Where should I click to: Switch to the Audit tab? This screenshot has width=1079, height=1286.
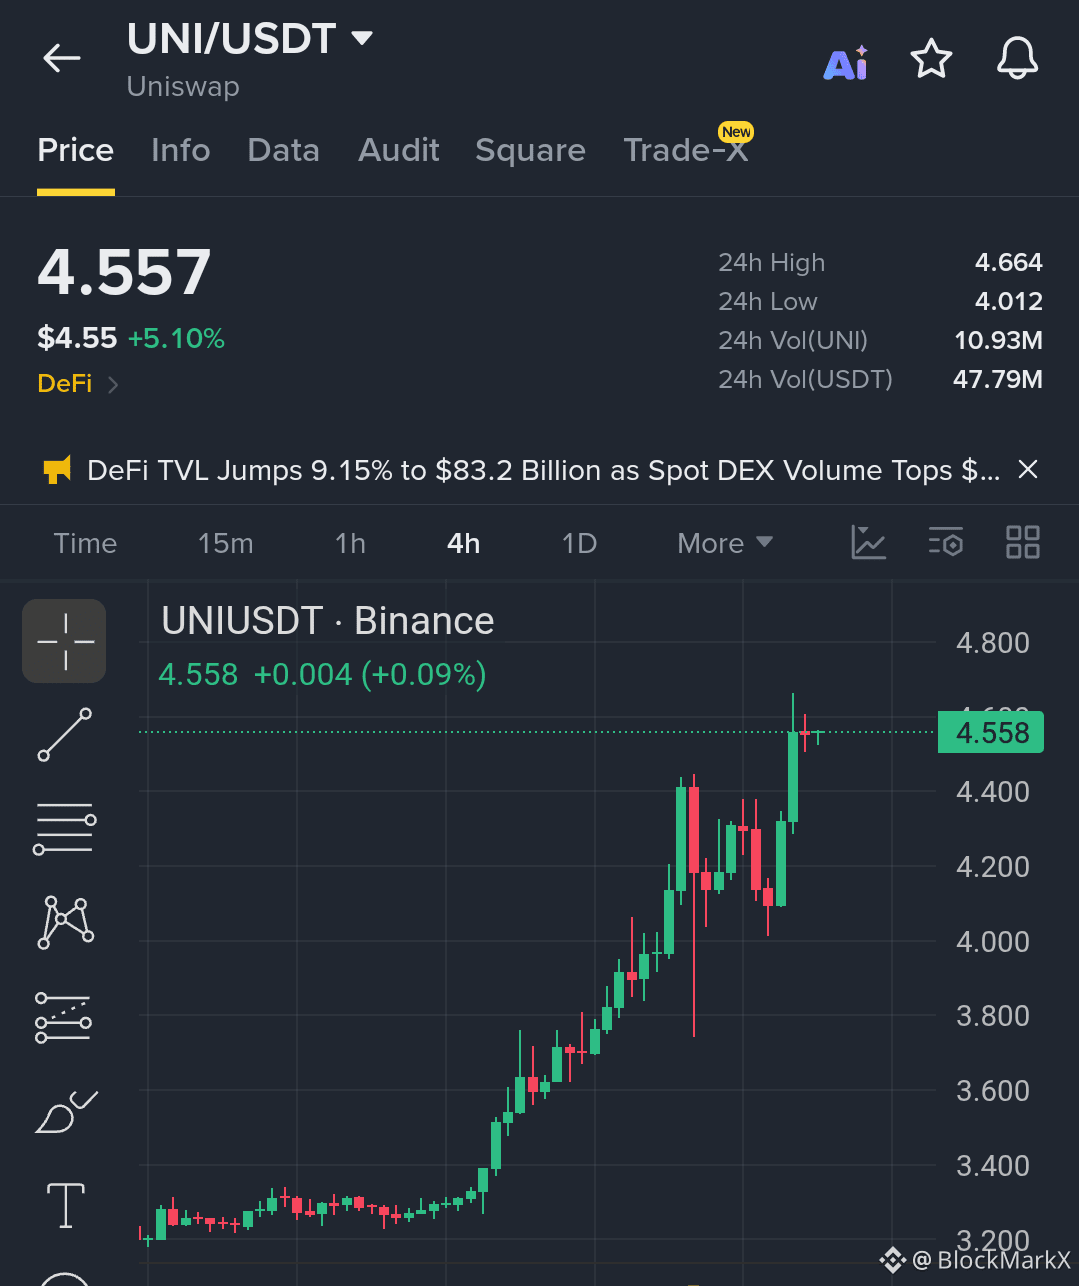pos(399,150)
